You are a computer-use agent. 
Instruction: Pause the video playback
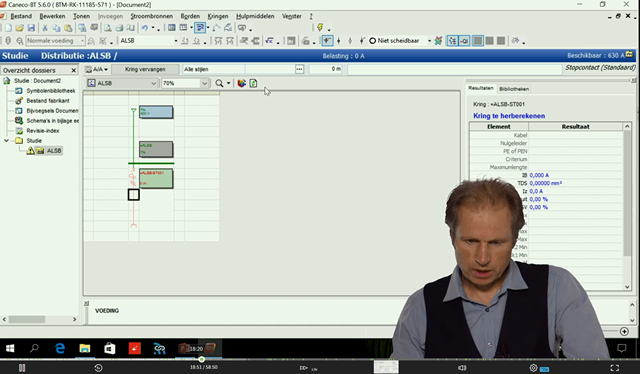22,368
